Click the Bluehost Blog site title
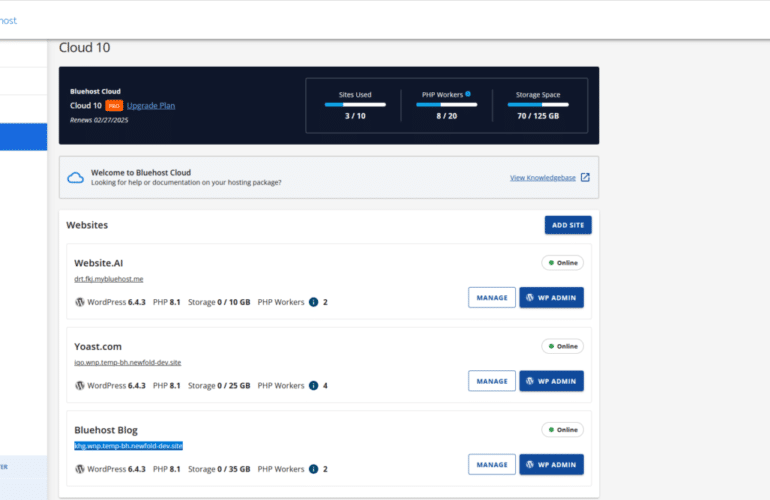Screen dimensions: 770x500 [x=106, y=430]
